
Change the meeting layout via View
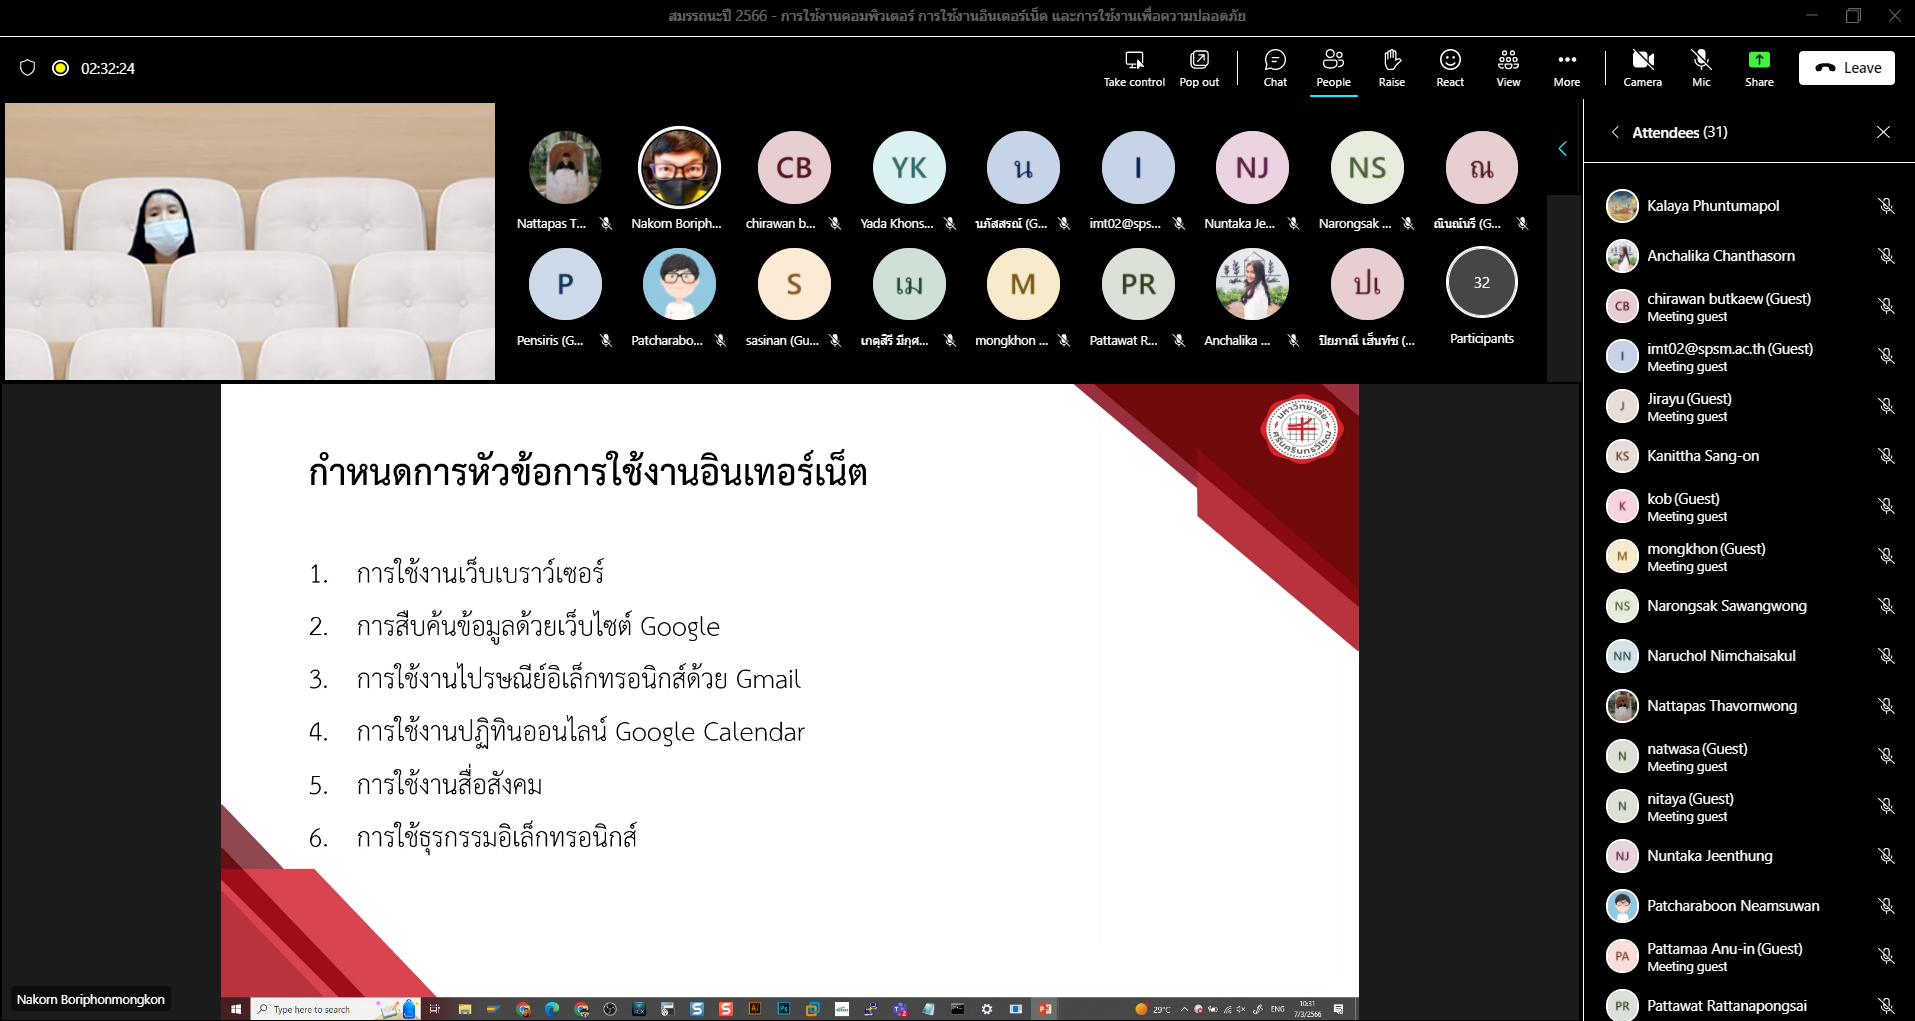tap(1507, 67)
